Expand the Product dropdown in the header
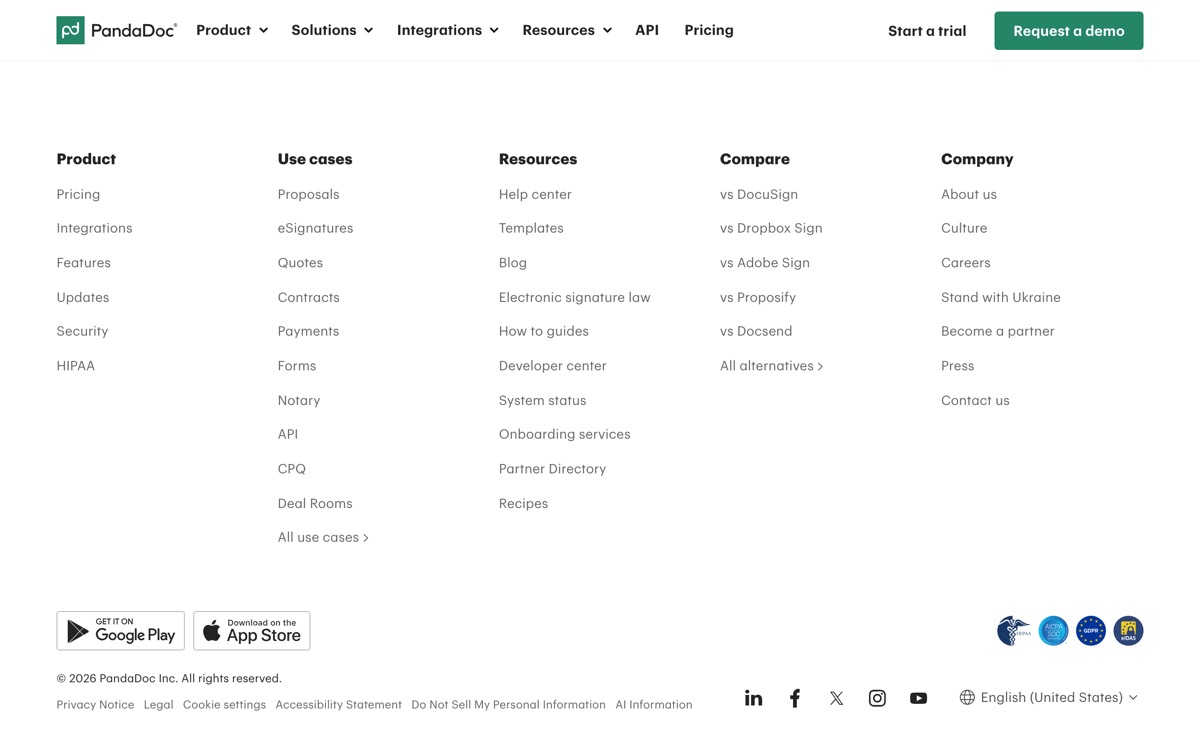Image resolution: width=1200 pixels, height=750 pixels. [232, 30]
